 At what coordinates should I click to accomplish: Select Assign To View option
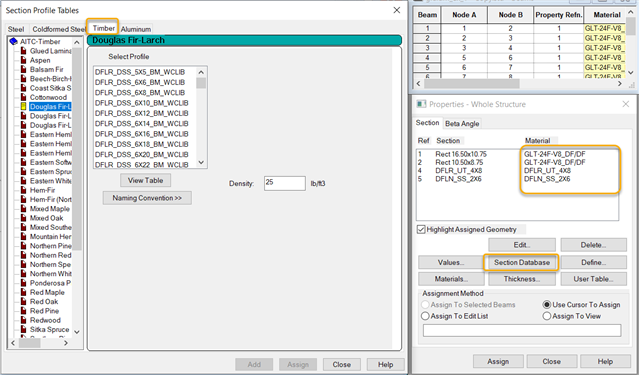[547, 316]
